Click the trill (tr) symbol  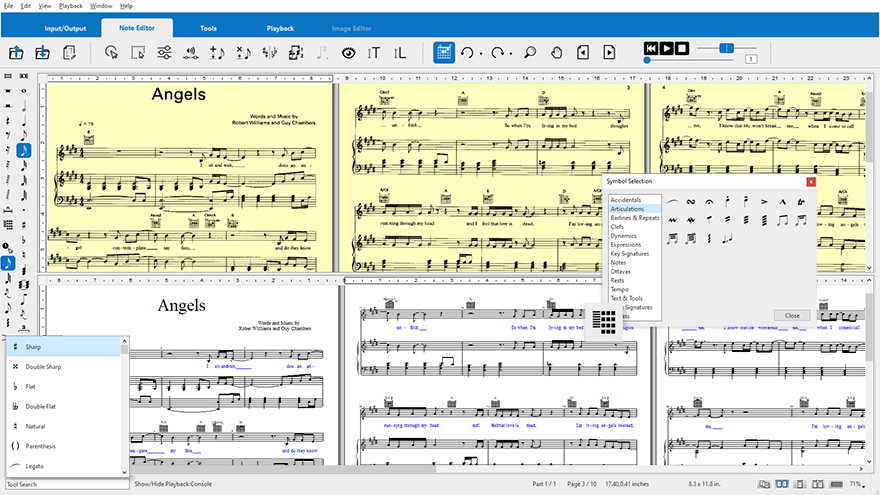801,201
